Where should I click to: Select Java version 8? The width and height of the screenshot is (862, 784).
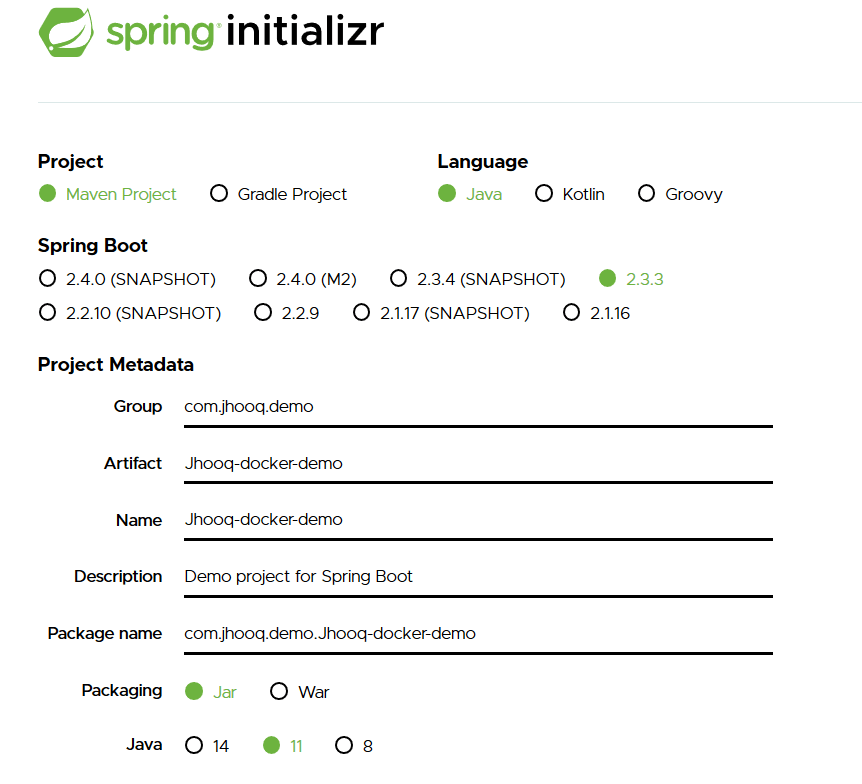(x=343, y=745)
